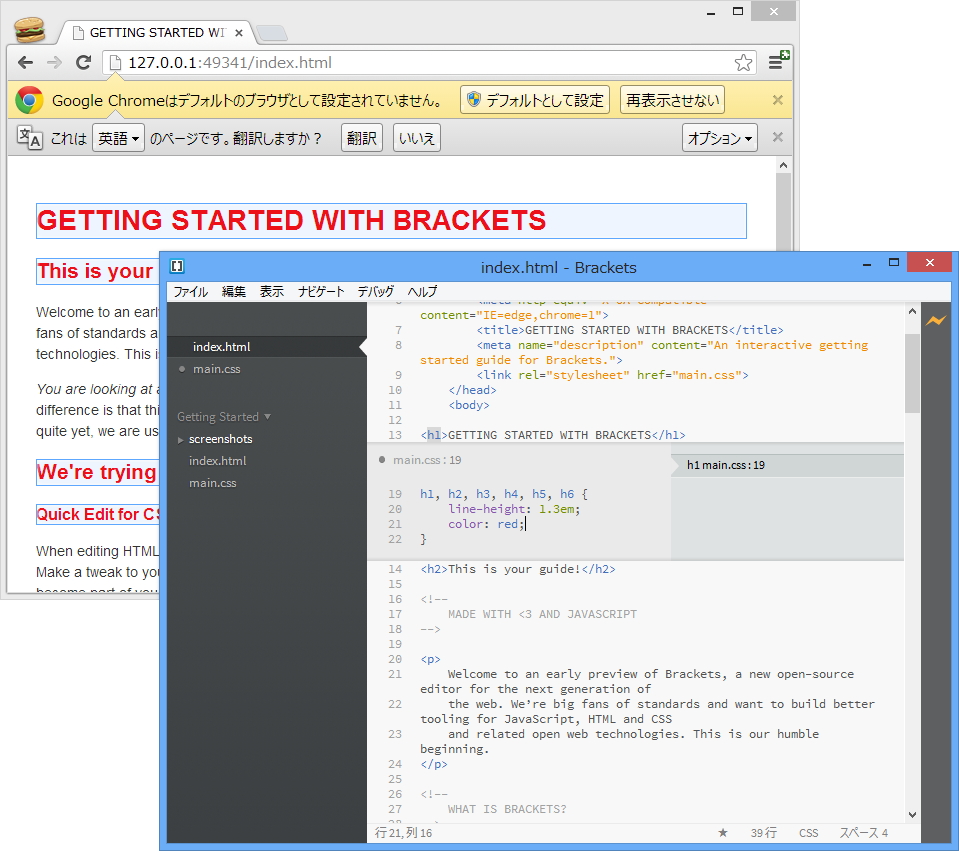This screenshot has width=959, height=851.
Task: Click the page icon in the address bar
Action: coord(115,62)
